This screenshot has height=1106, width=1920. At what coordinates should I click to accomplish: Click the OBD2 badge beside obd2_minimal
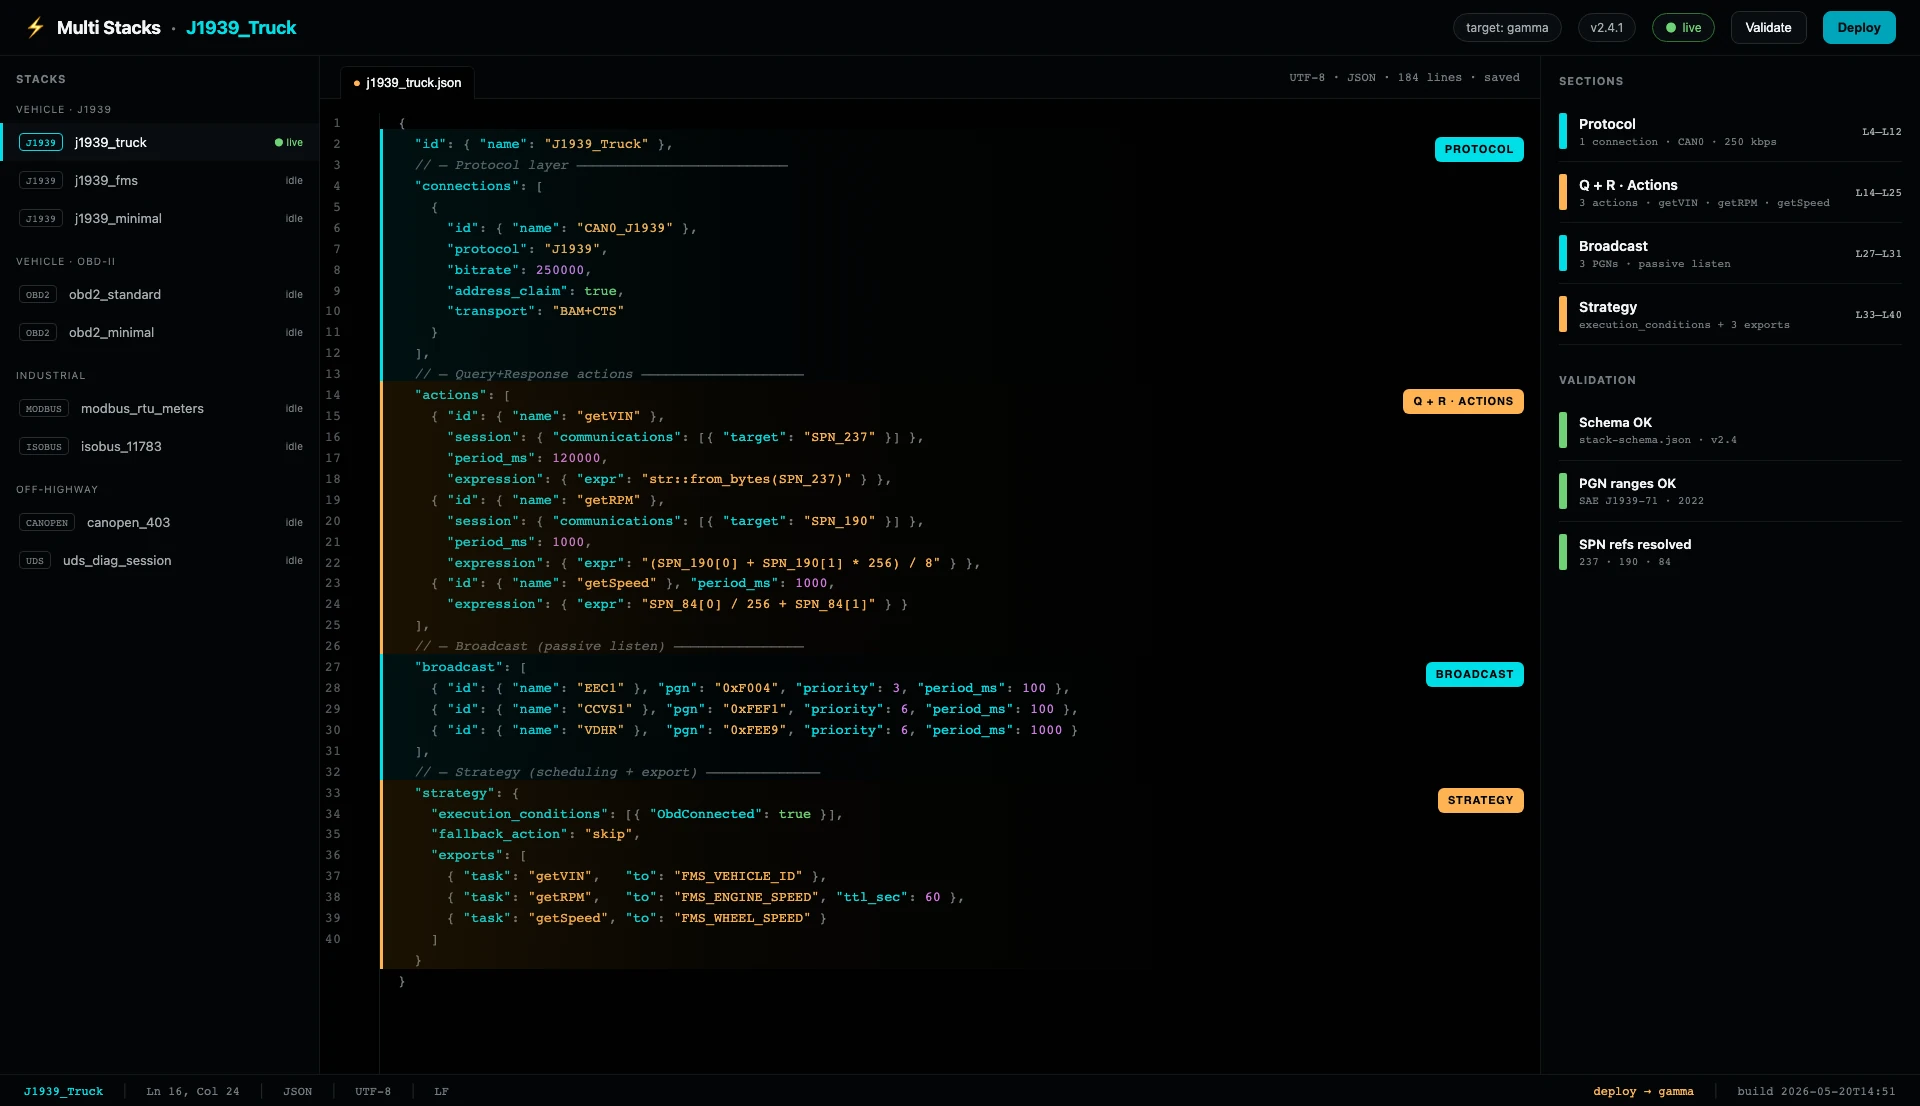pos(38,332)
